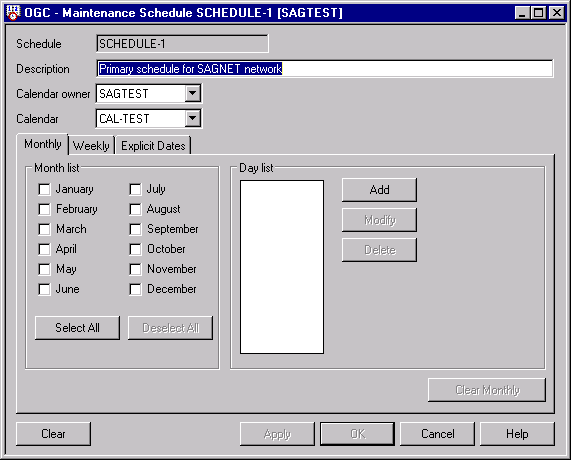Maximize the Maintenance Schedule window

point(539,13)
